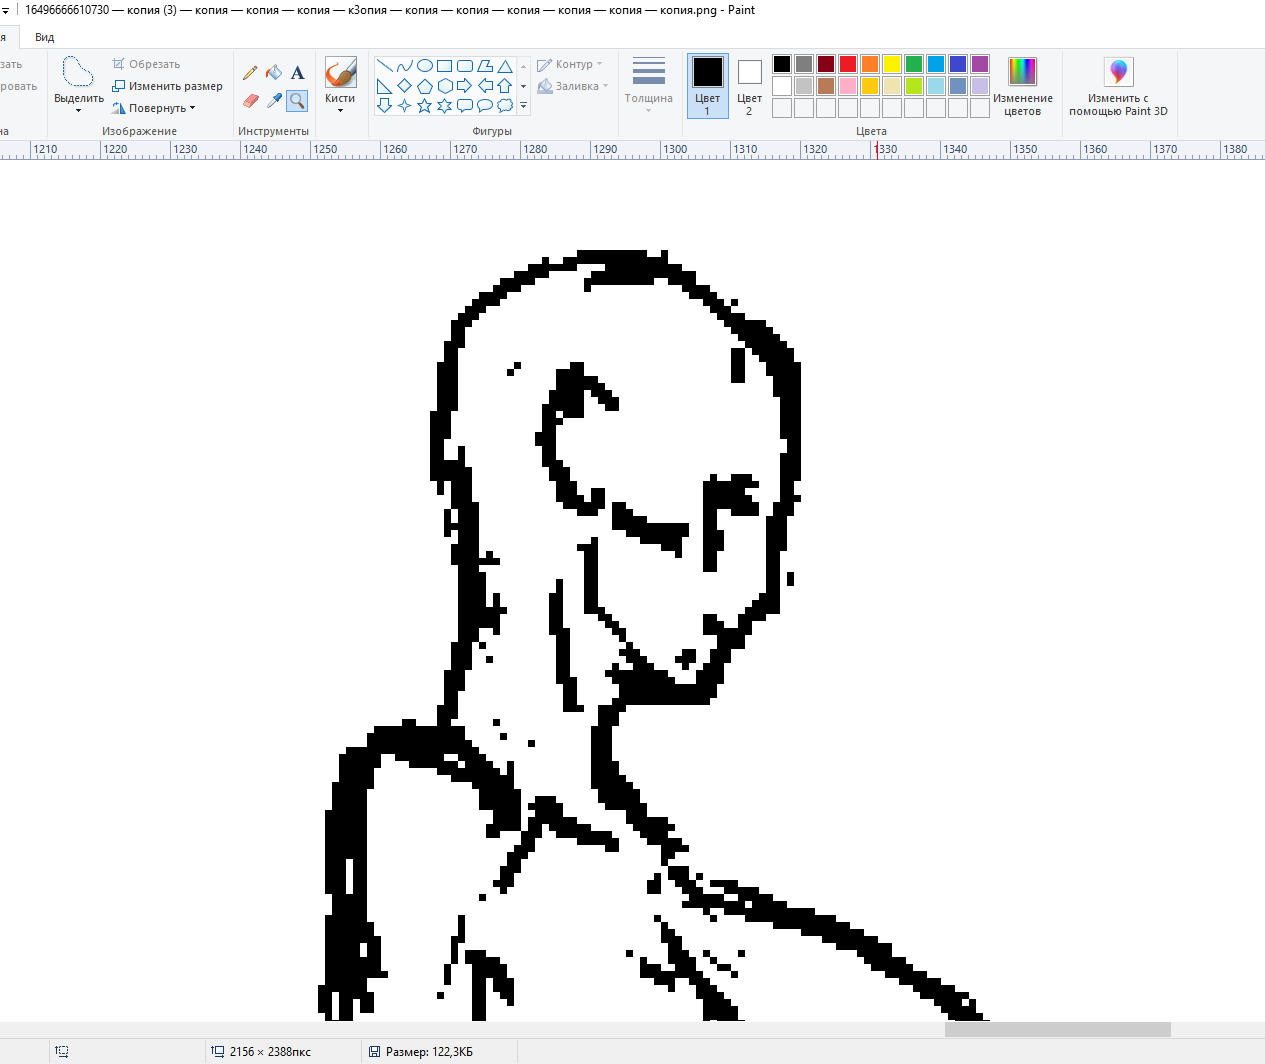
Task: Choose the oval shape in Фигуры
Action: 424,66
